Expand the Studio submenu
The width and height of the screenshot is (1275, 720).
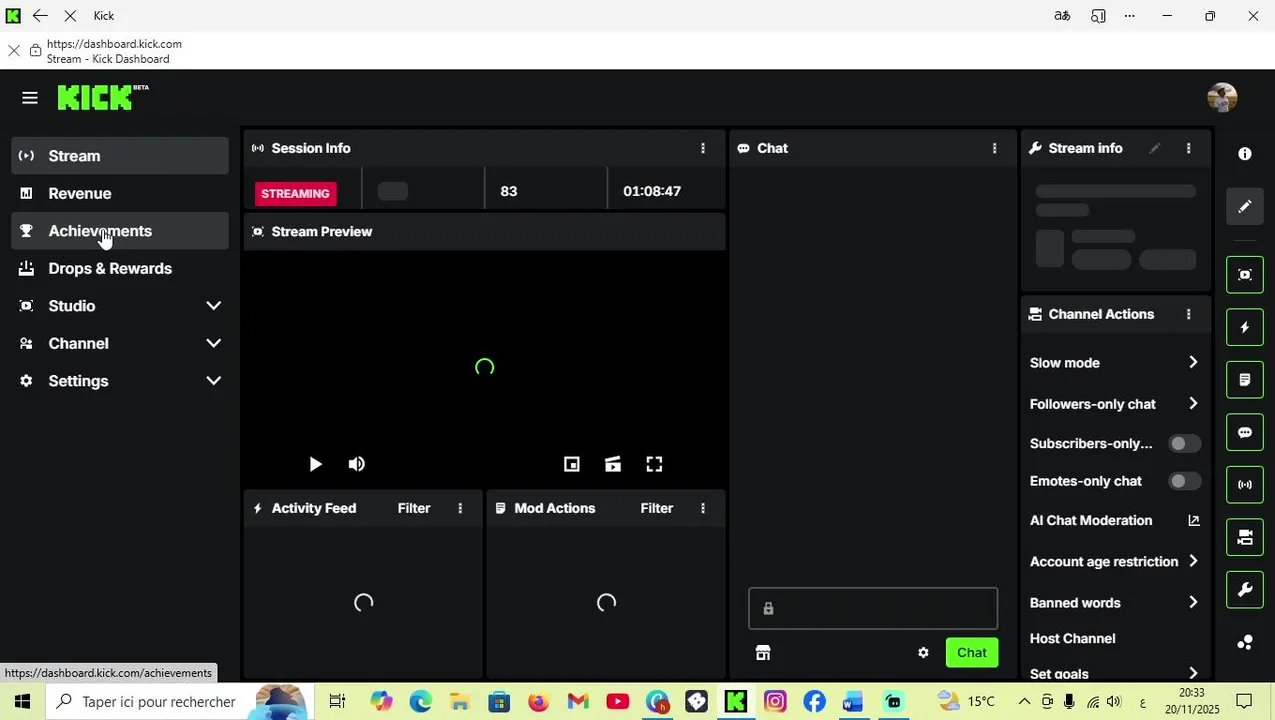(x=120, y=306)
